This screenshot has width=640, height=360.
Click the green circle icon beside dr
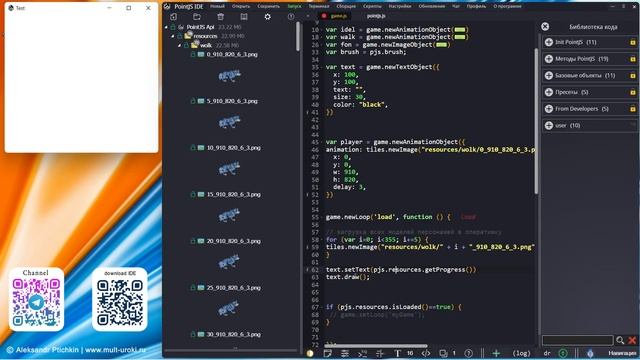pos(563,353)
